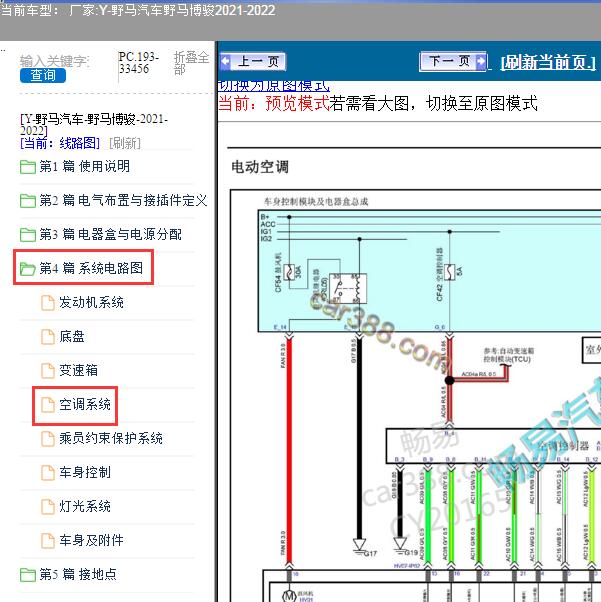Image resolution: width=601 pixels, height=602 pixels.
Task: Open 发动机系统 wiring diagram
Action: pyautogui.click(x=91, y=303)
